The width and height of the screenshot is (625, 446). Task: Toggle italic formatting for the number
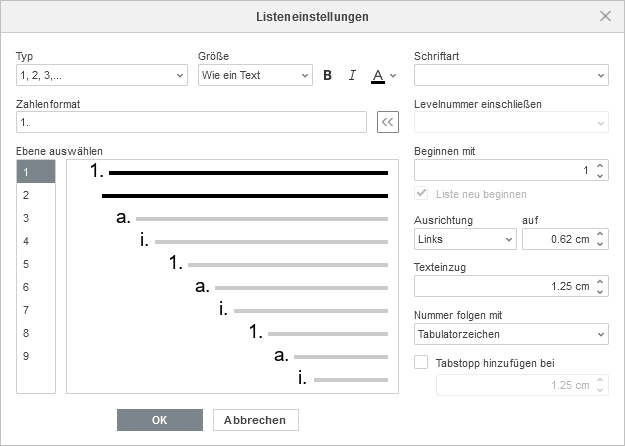(352, 75)
